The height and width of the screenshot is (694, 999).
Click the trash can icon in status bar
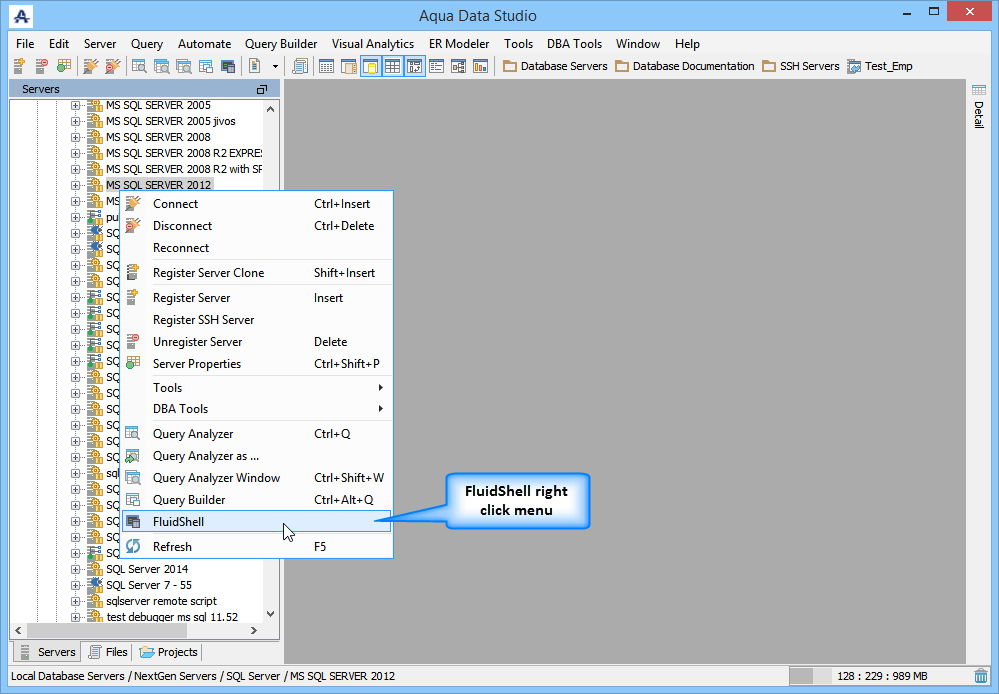(x=981, y=676)
